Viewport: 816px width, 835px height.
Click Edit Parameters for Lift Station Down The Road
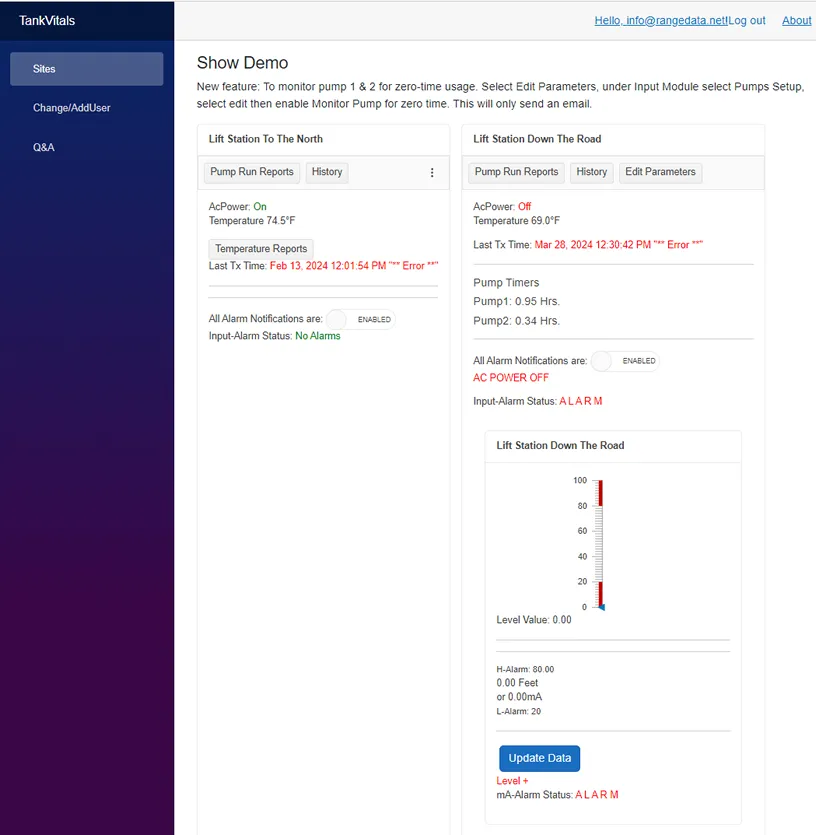tap(660, 172)
